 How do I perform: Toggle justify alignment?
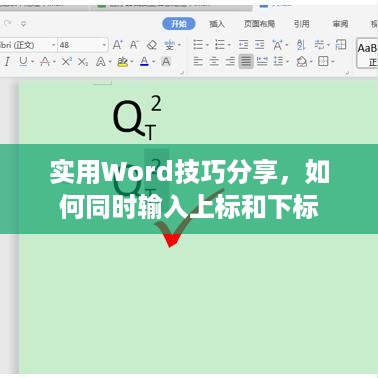(x=246, y=61)
